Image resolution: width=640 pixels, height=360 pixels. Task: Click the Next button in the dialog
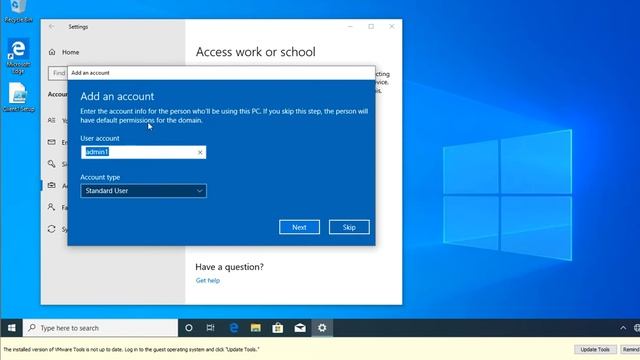(299, 227)
